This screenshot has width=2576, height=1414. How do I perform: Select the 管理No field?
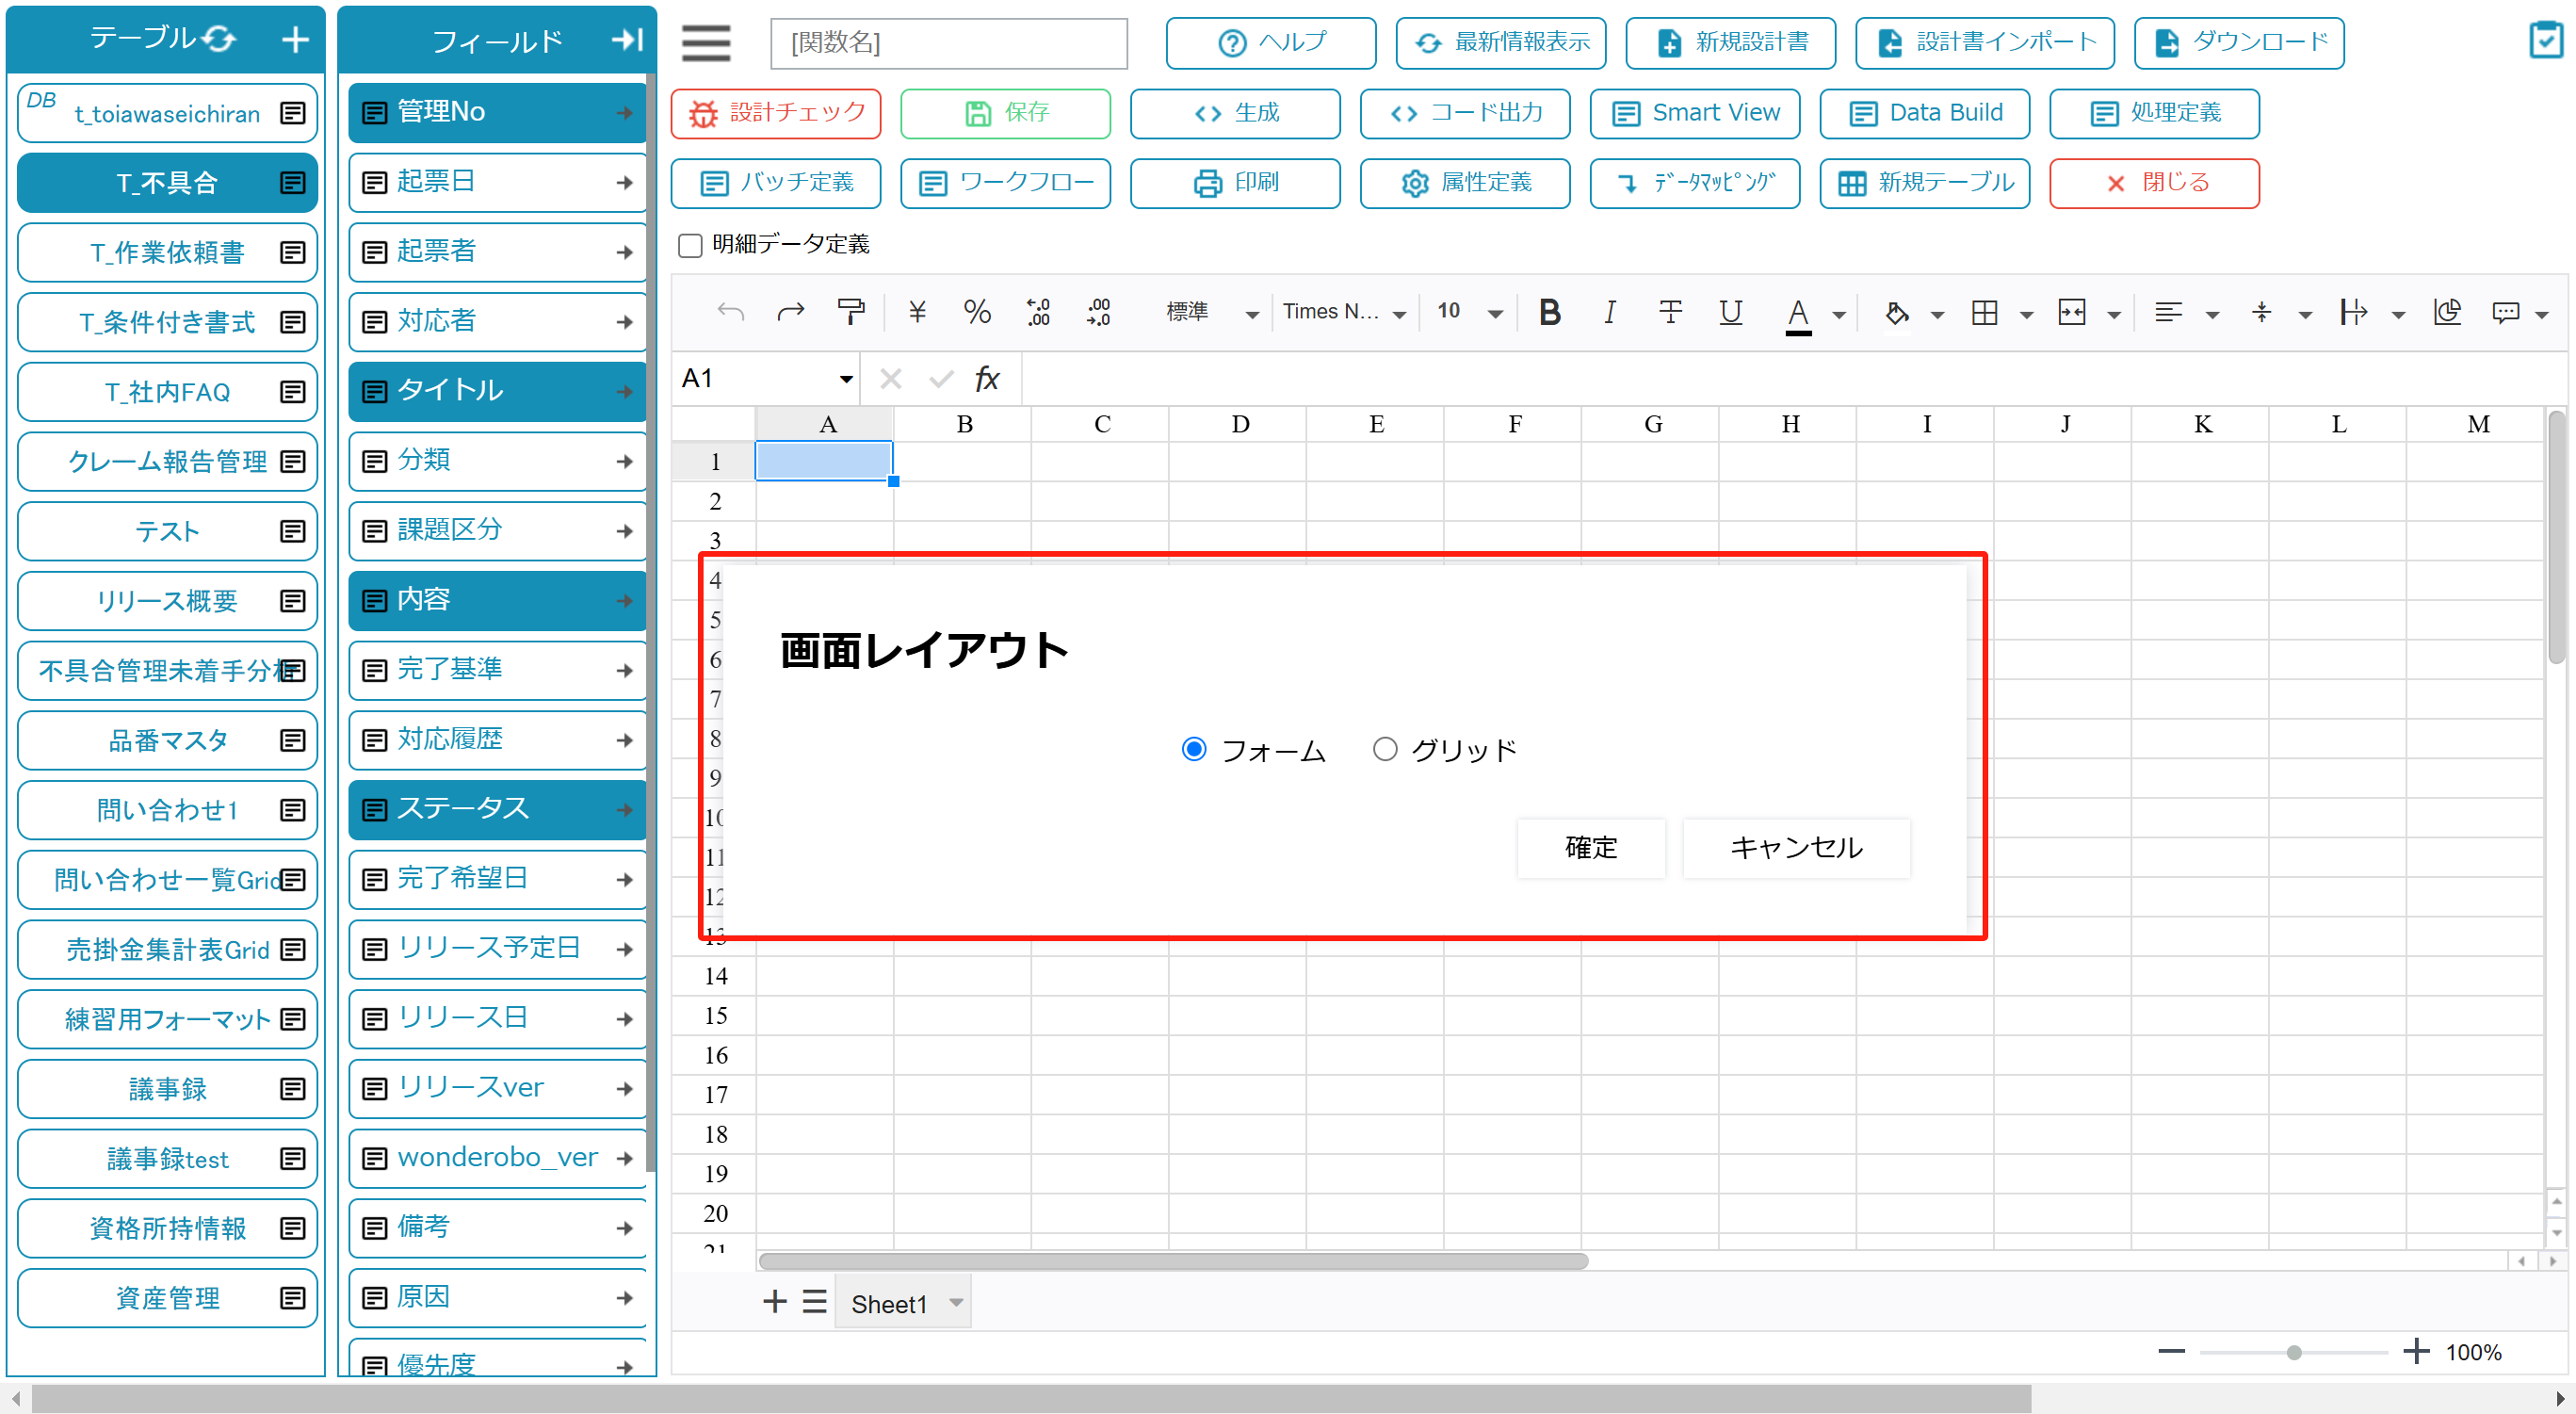tap(497, 112)
